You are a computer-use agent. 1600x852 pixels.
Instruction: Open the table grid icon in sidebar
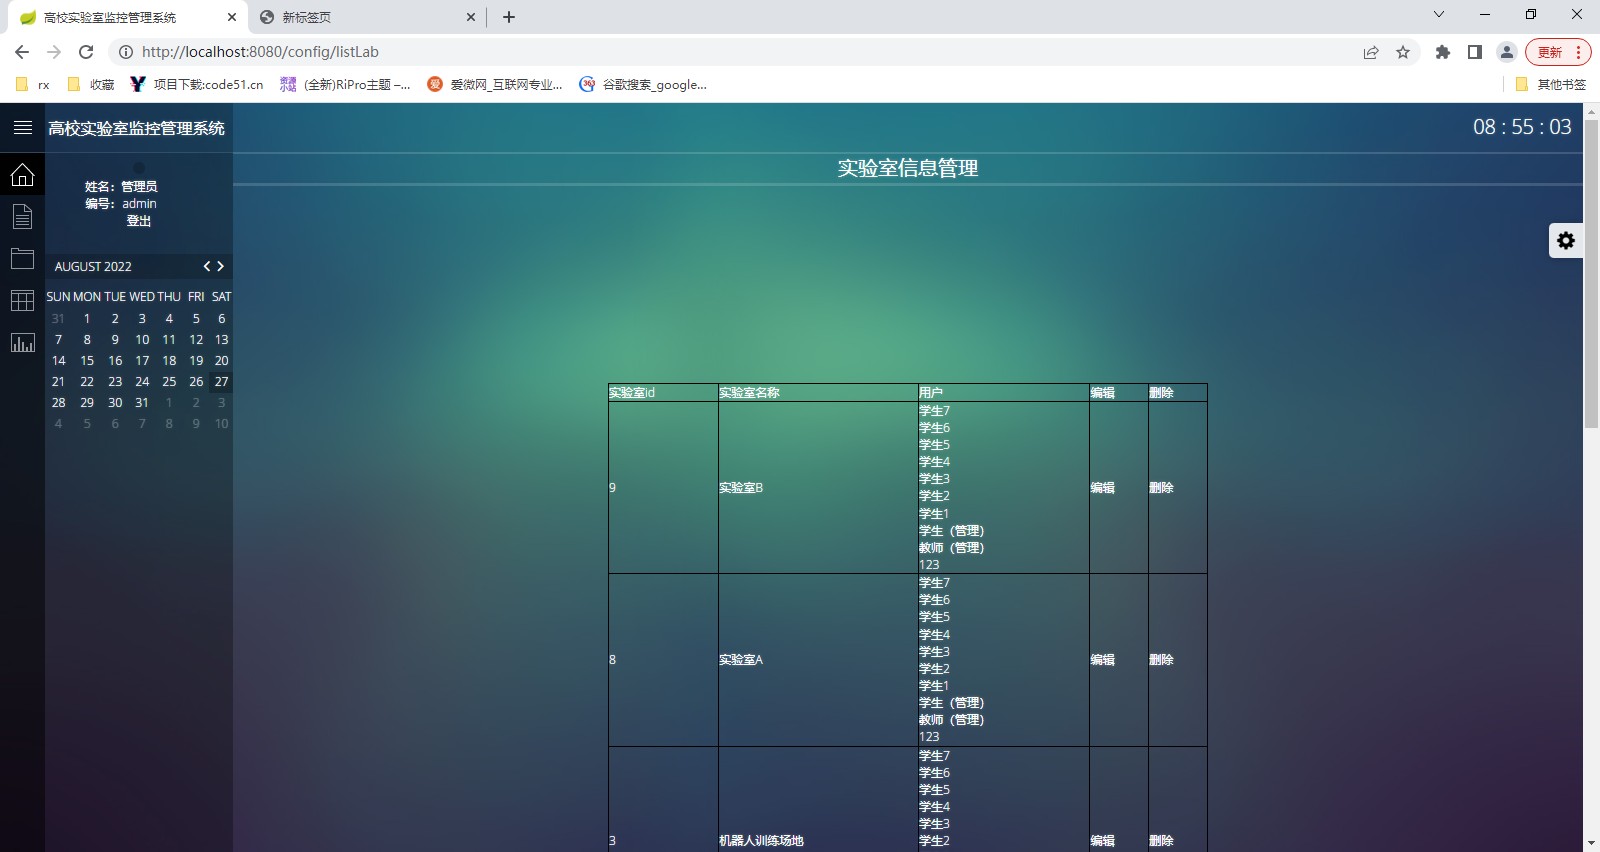22,300
